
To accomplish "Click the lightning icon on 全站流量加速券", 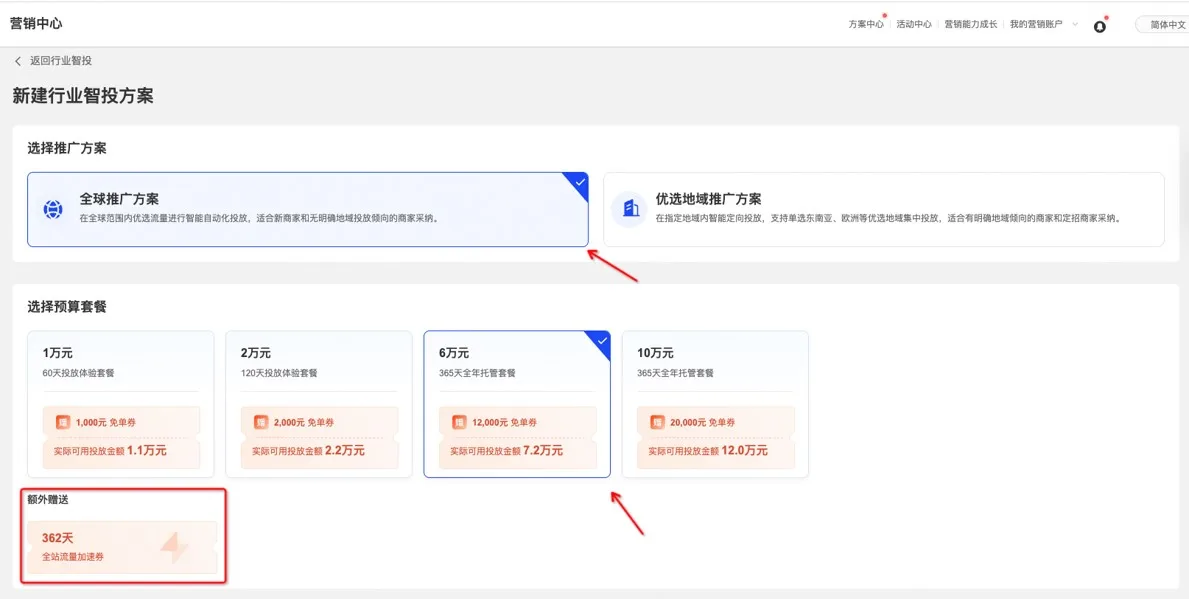I will (174, 547).
